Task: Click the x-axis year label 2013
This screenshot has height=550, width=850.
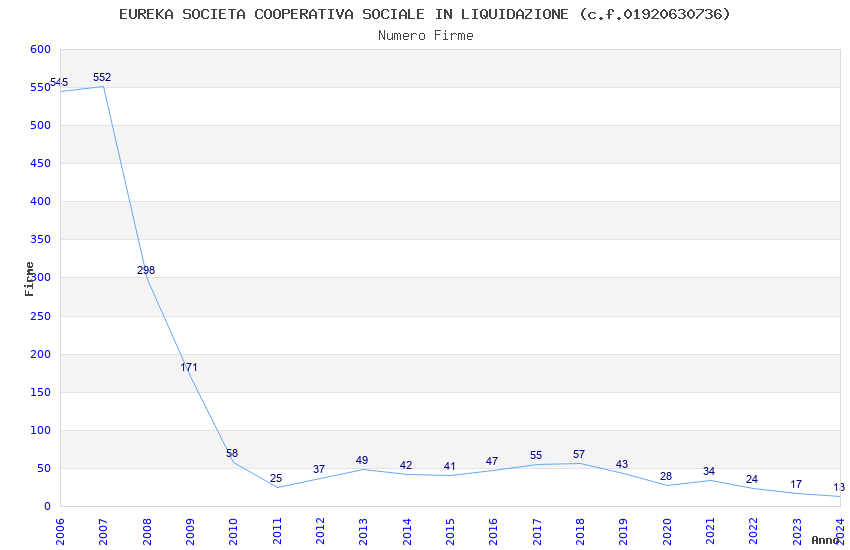Action: coord(363,531)
